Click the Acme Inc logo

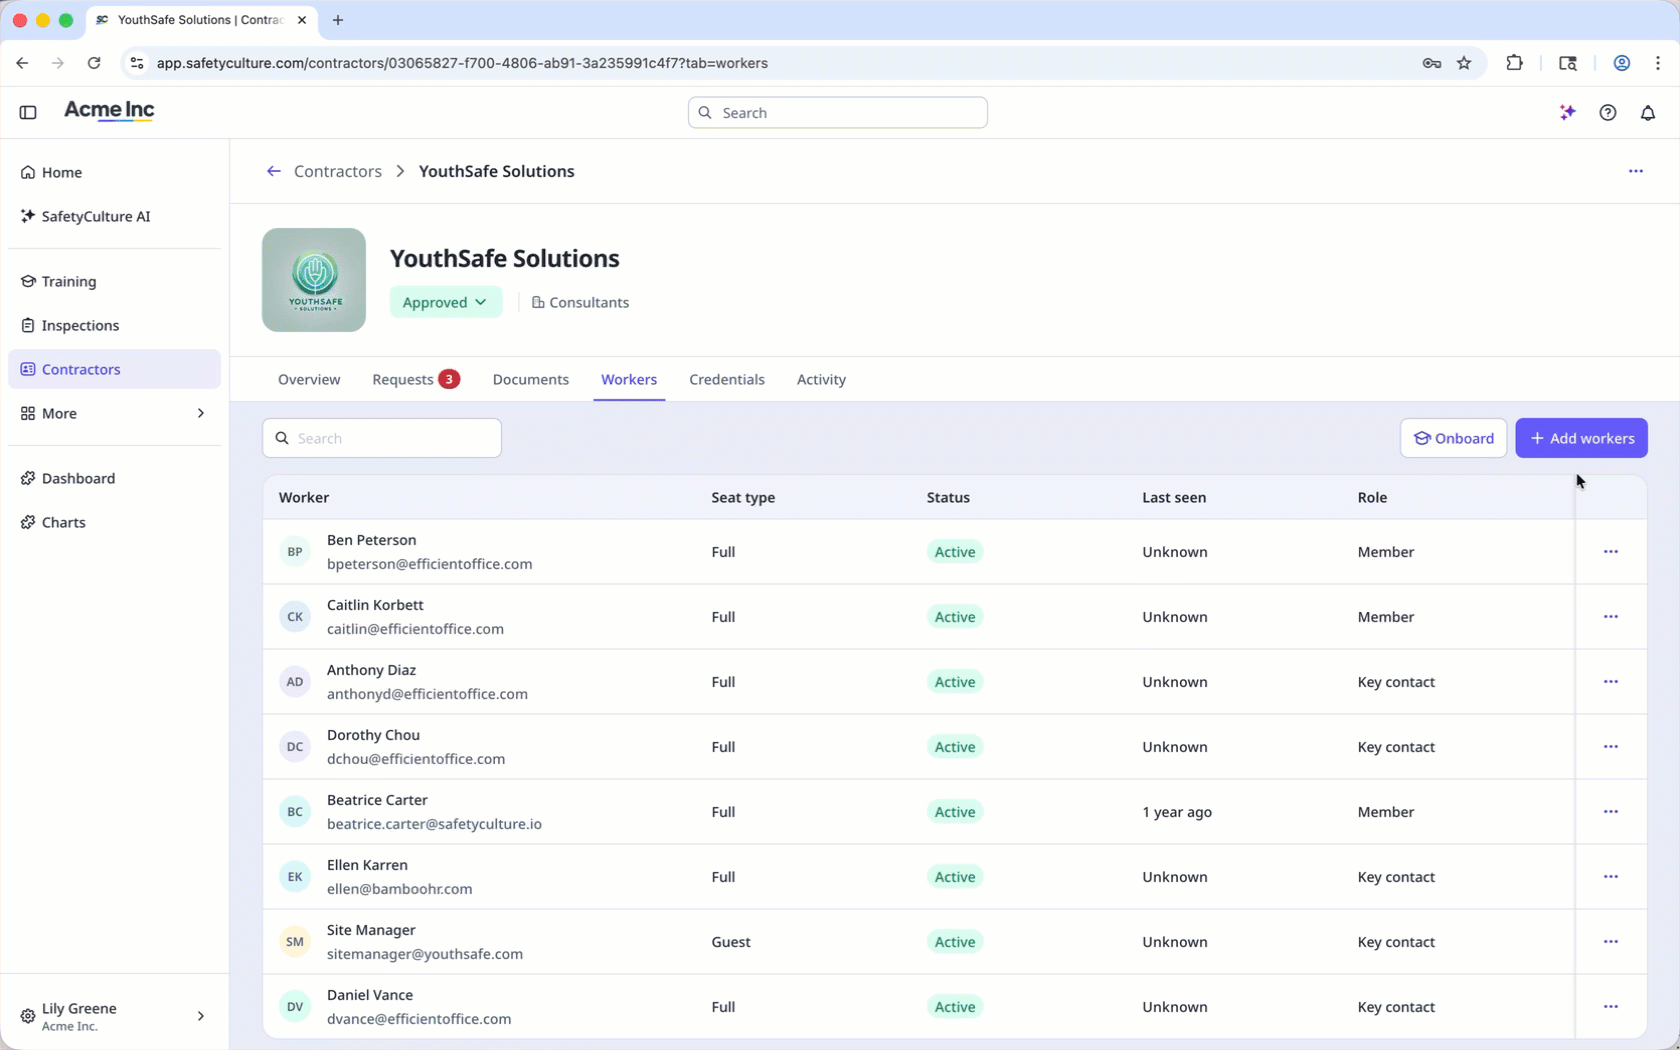(x=109, y=111)
